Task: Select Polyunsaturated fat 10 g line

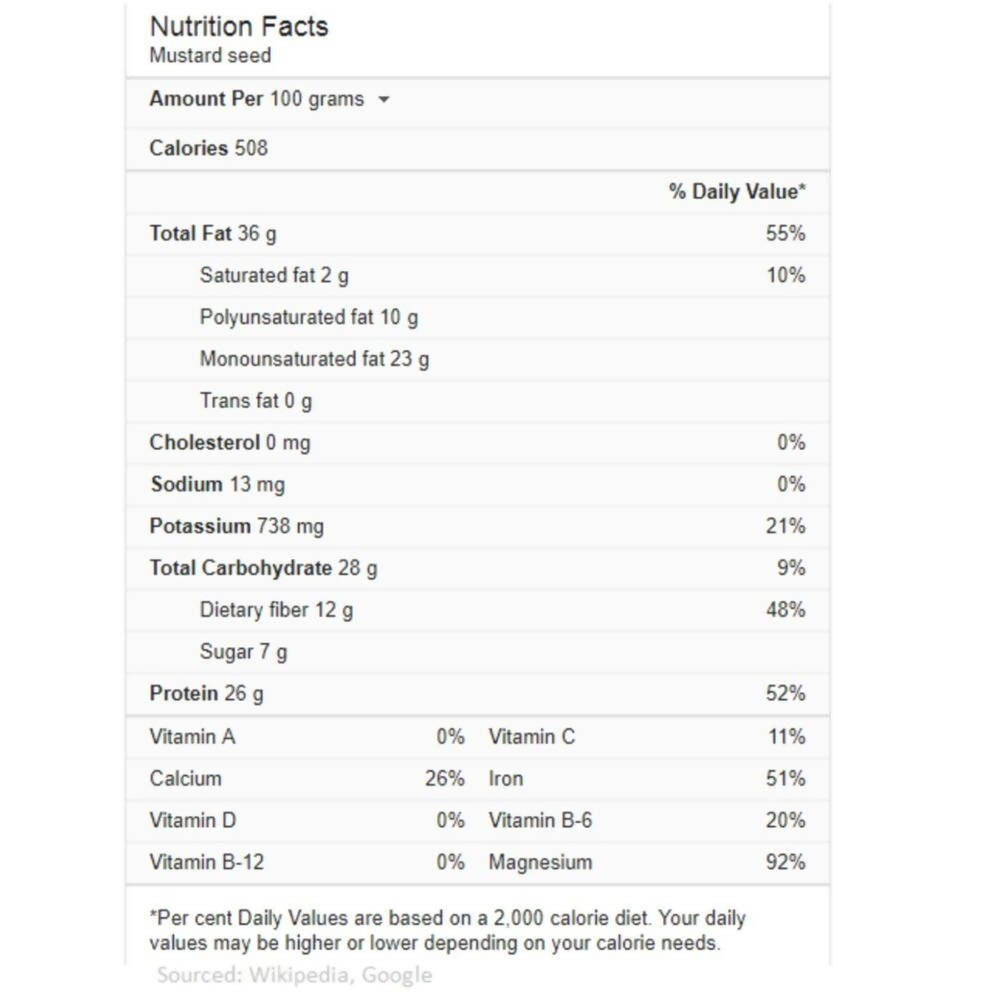Action: [309, 317]
